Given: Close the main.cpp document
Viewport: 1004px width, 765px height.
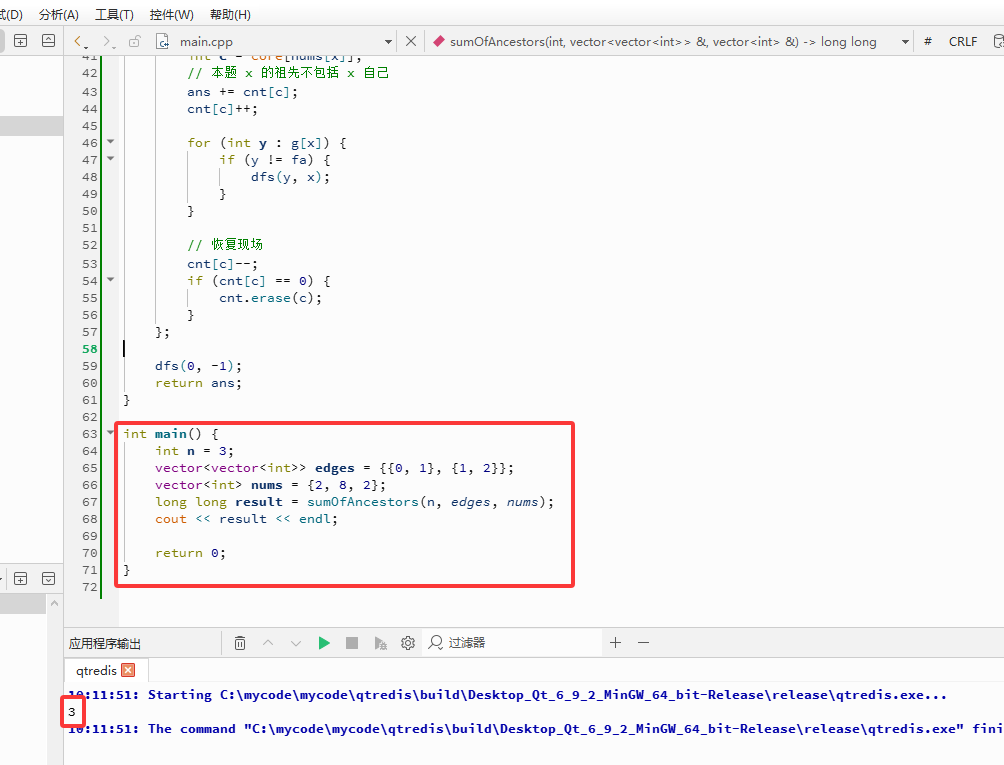Looking at the screenshot, I should pos(411,42).
